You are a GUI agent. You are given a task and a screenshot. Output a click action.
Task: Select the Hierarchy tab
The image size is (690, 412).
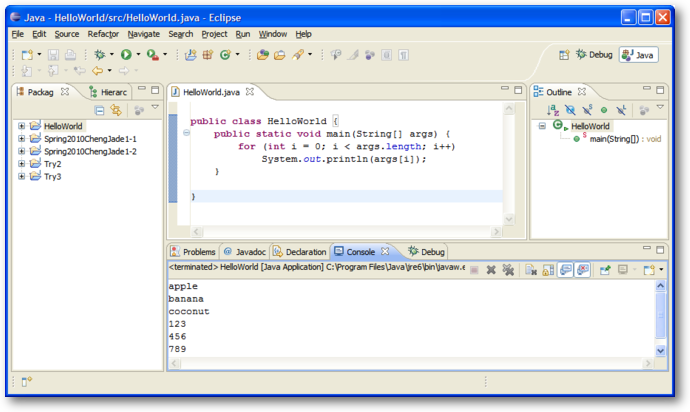pos(108,92)
